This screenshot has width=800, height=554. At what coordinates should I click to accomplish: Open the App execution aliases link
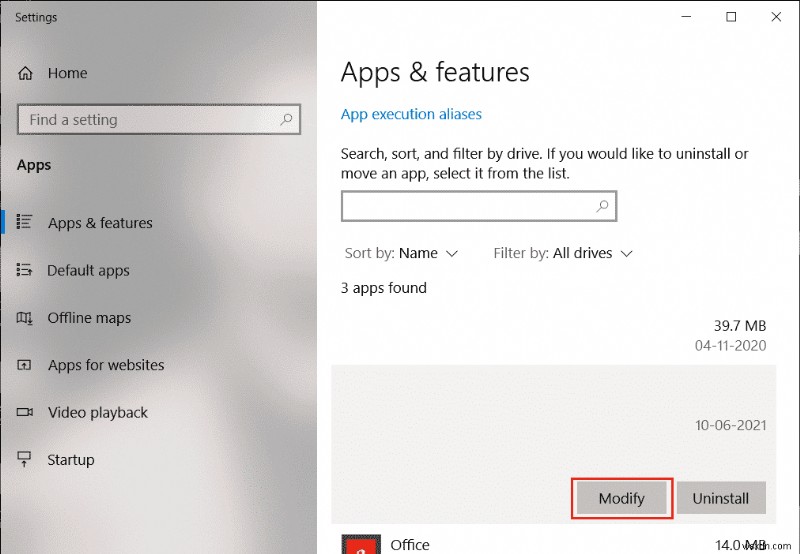coord(411,114)
